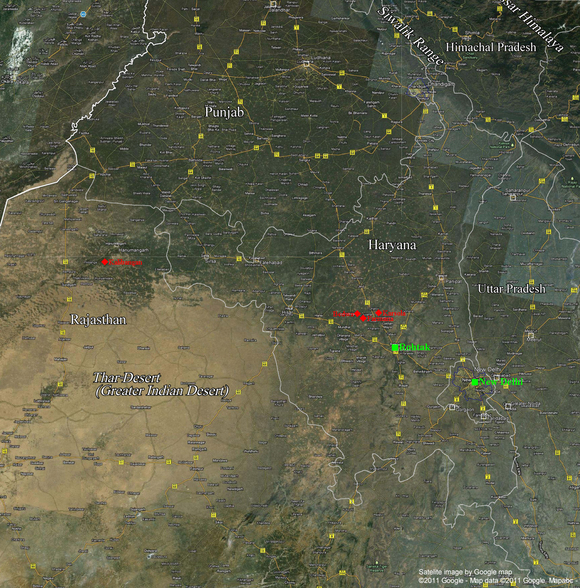Select the Haryana state label
Image resolution: width=580 pixels, height=588 pixels.
[392, 245]
